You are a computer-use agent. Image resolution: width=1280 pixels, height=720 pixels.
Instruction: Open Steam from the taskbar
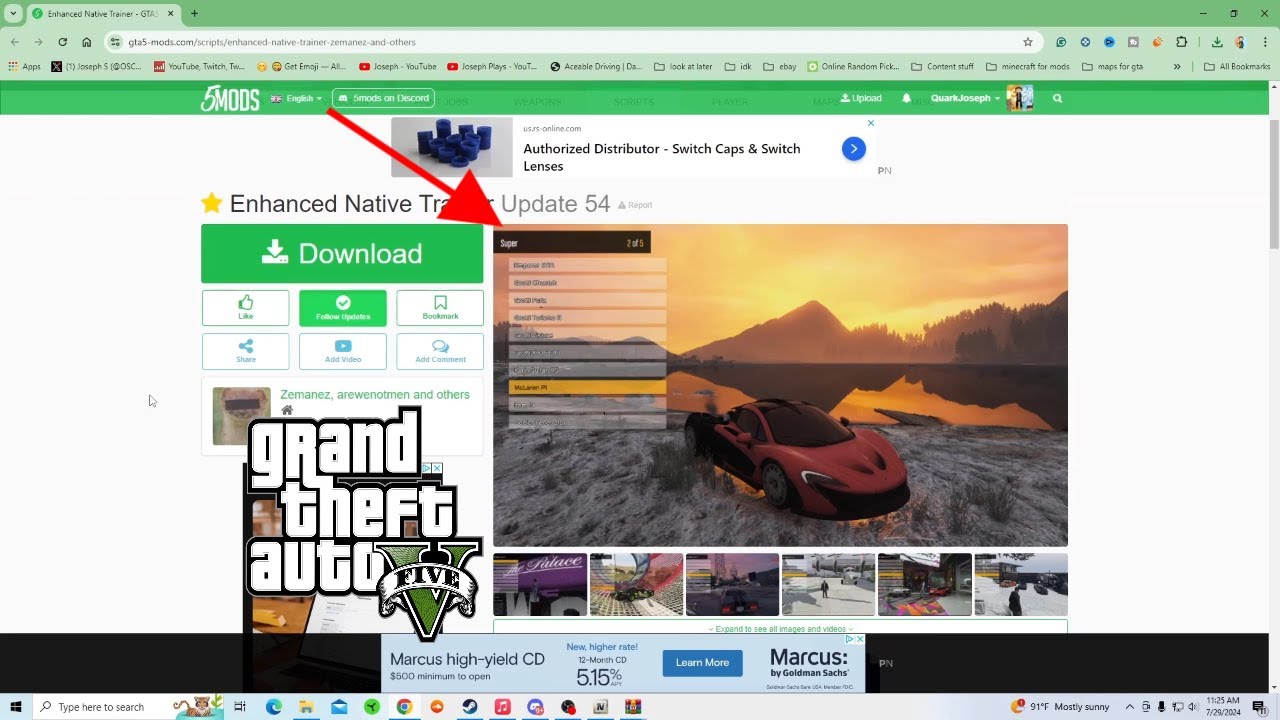pos(469,707)
